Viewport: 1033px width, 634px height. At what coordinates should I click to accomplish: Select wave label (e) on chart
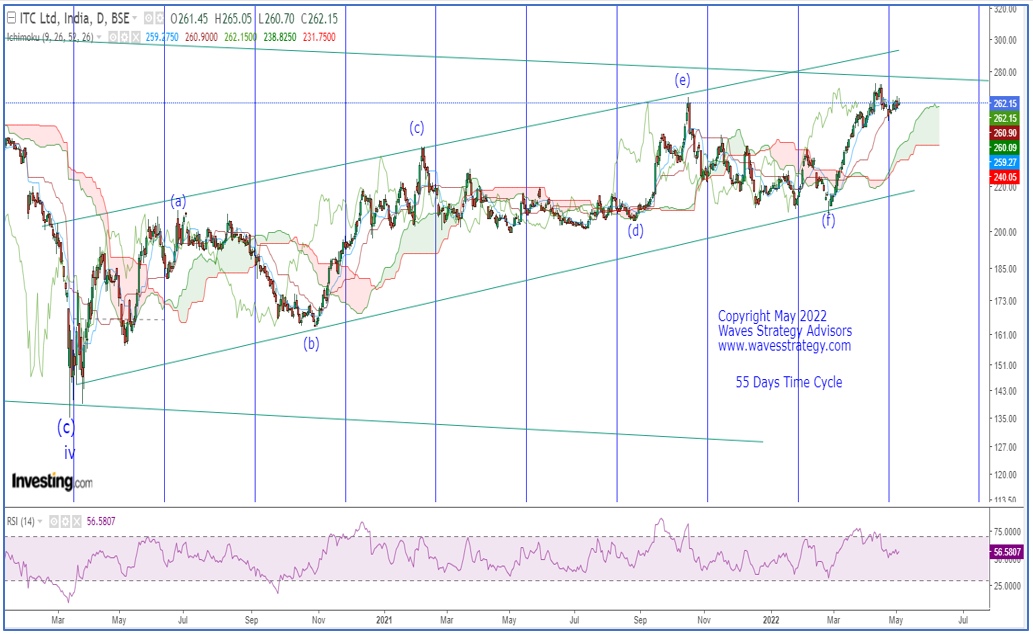tap(682, 80)
